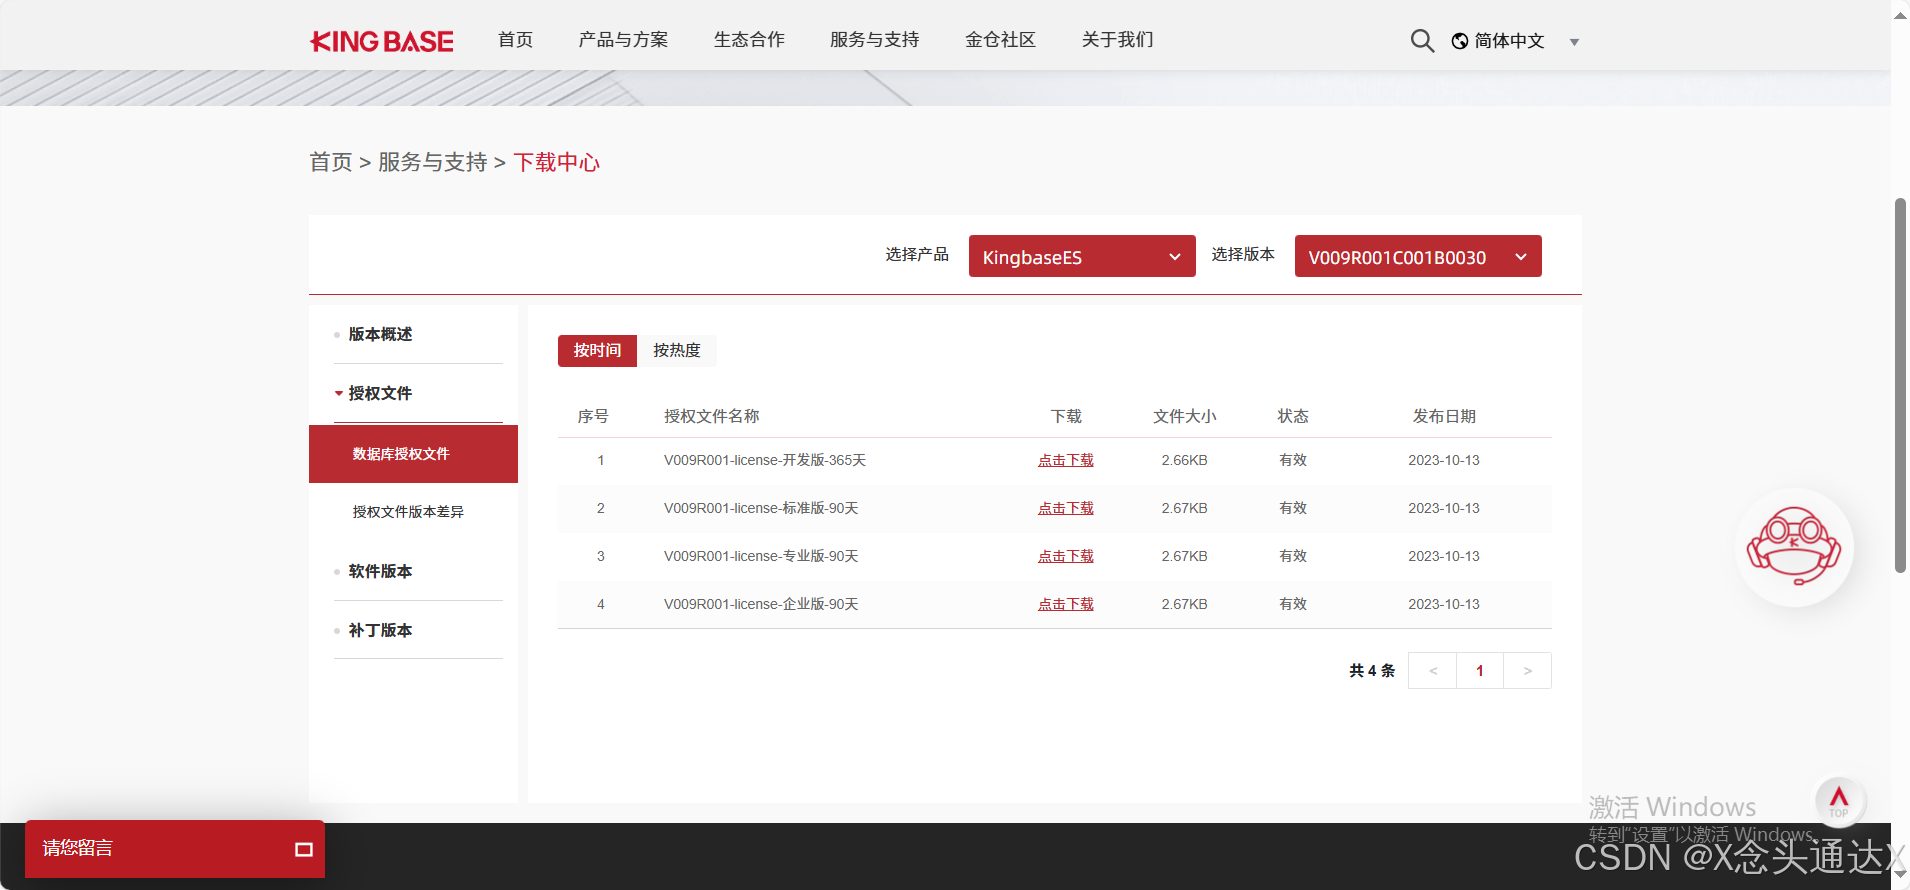Viewport: 1910px width, 890px height.
Task: Select 数据库授权文件 in the sidebar
Action: pyautogui.click(x=413, y=454)
